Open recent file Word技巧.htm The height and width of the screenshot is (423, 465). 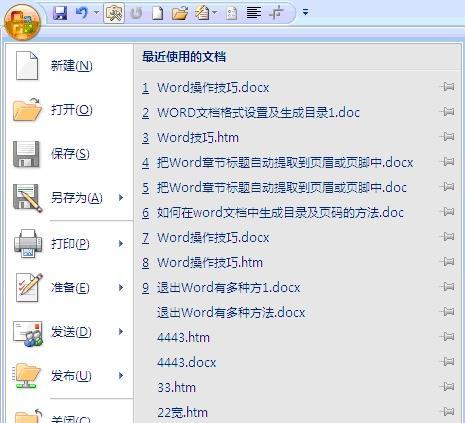point(190,138)
